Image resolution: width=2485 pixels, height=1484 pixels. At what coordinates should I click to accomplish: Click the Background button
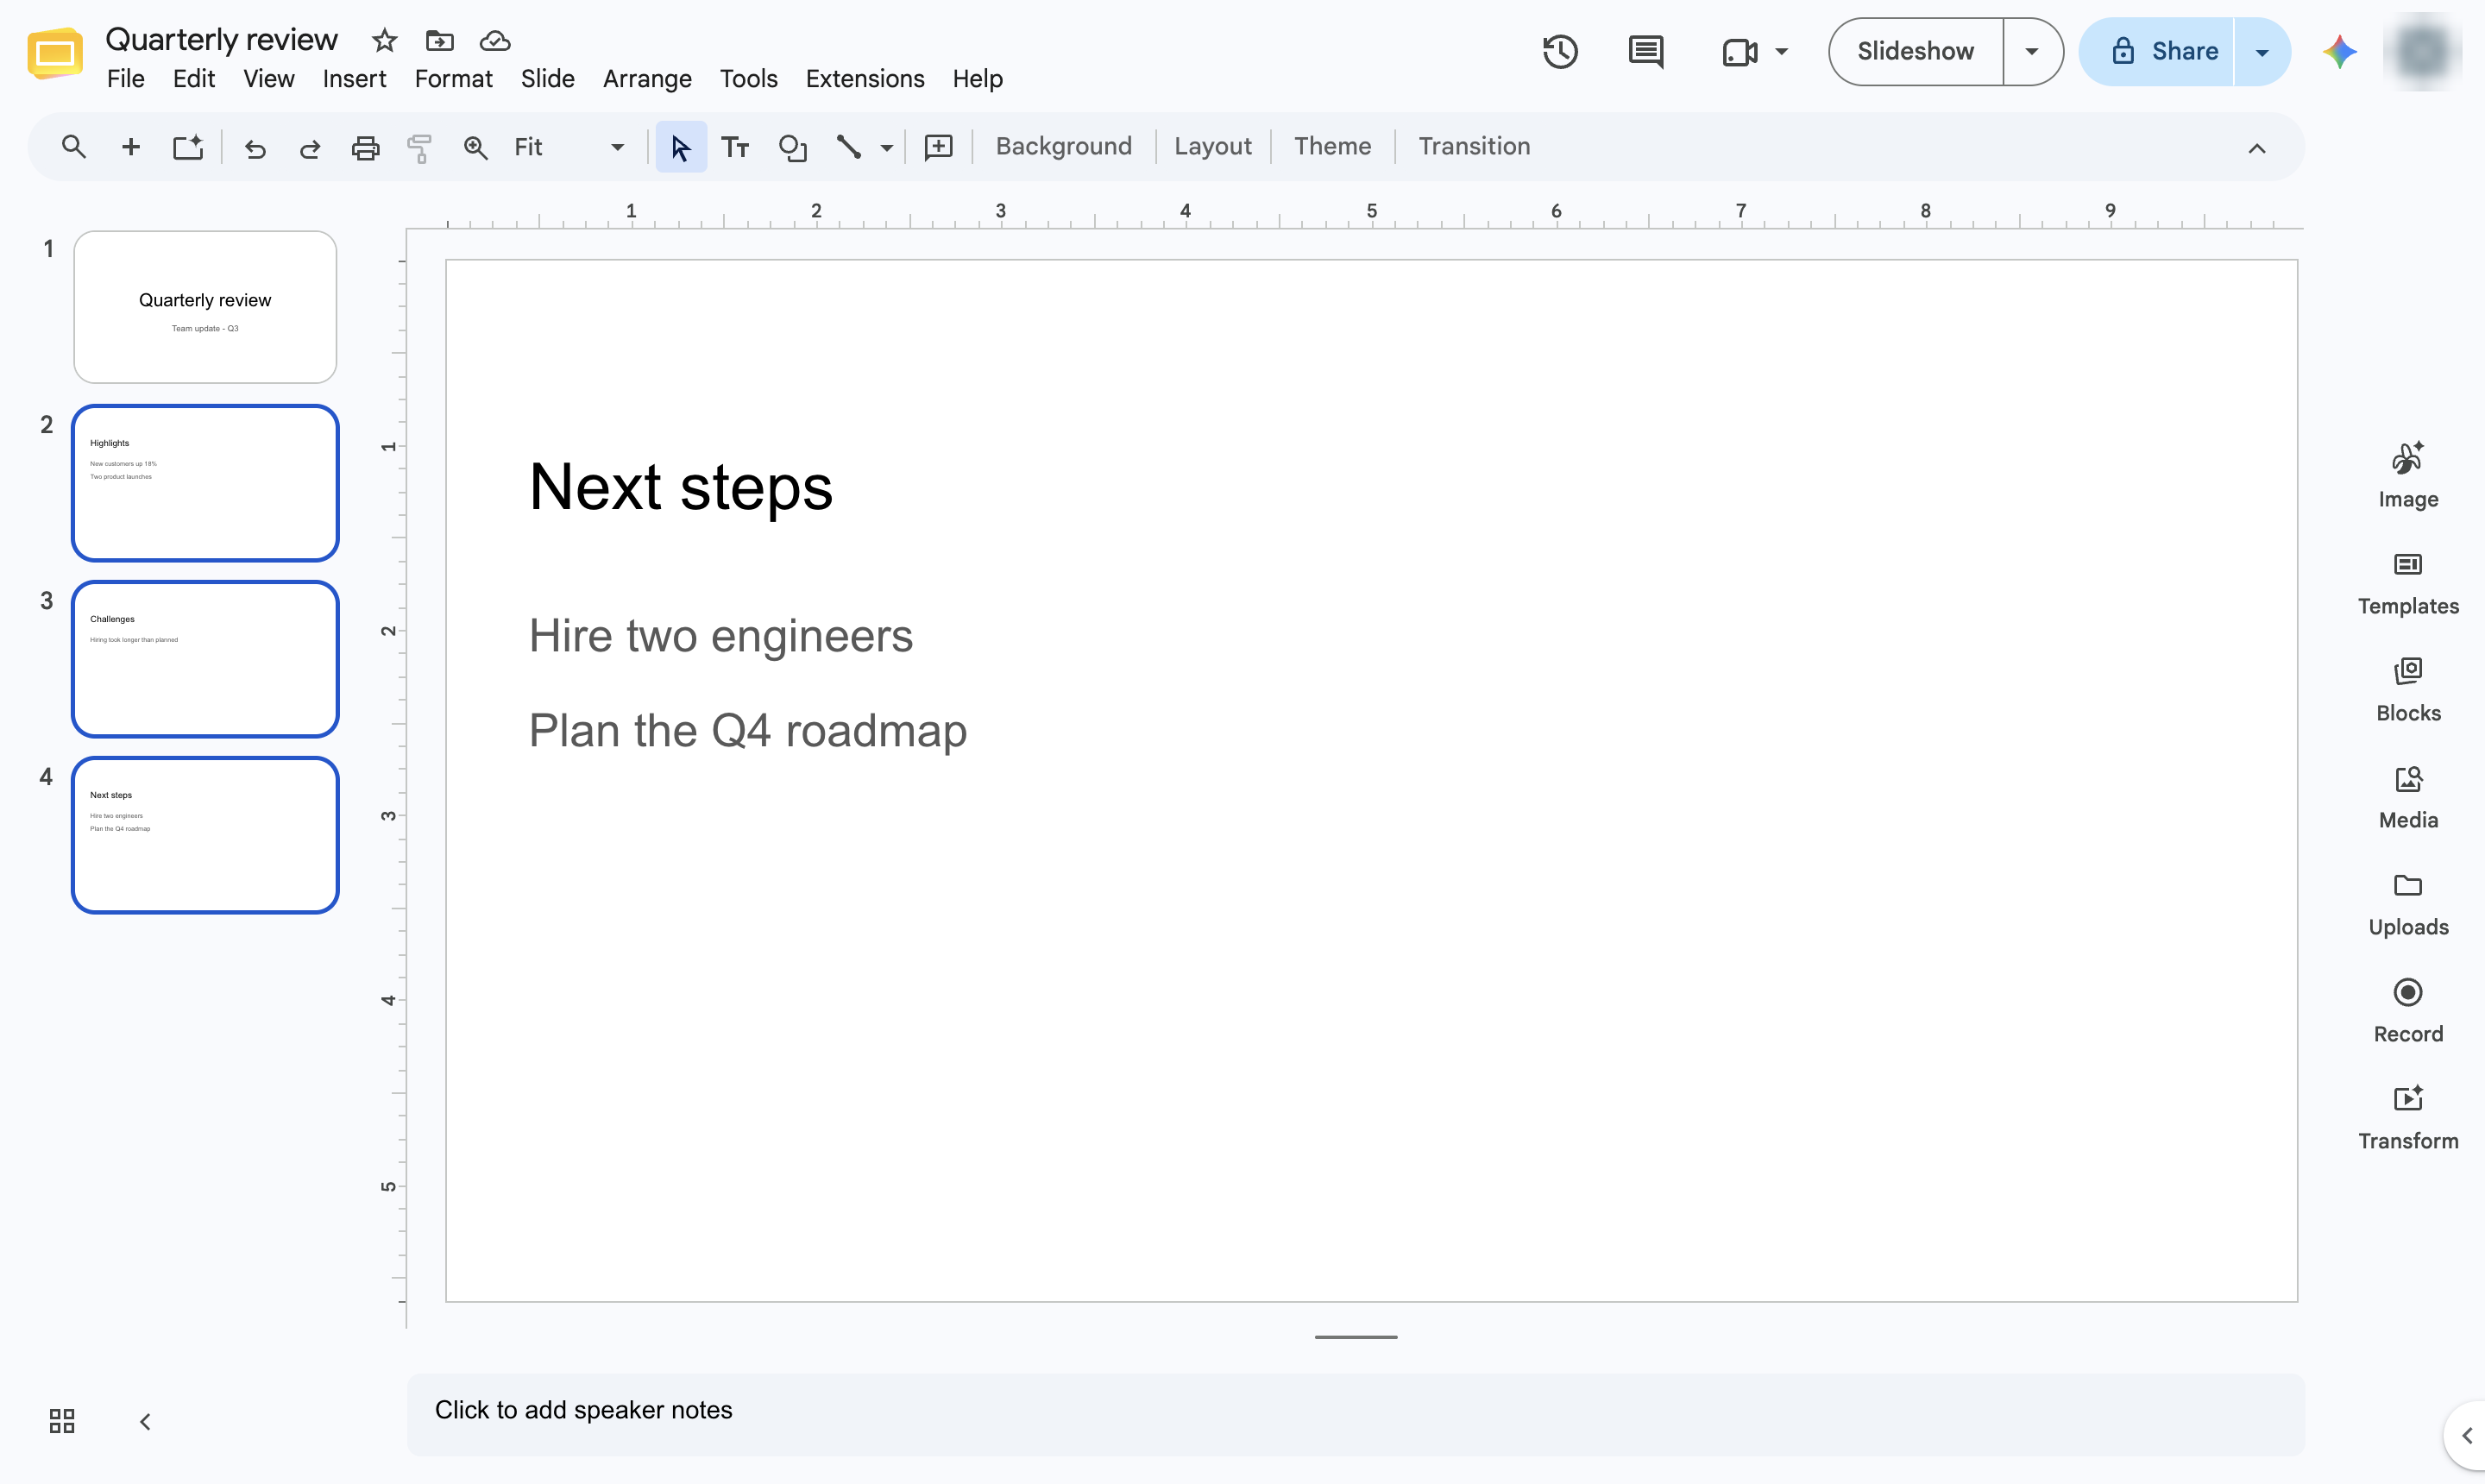click(1063, 147)
